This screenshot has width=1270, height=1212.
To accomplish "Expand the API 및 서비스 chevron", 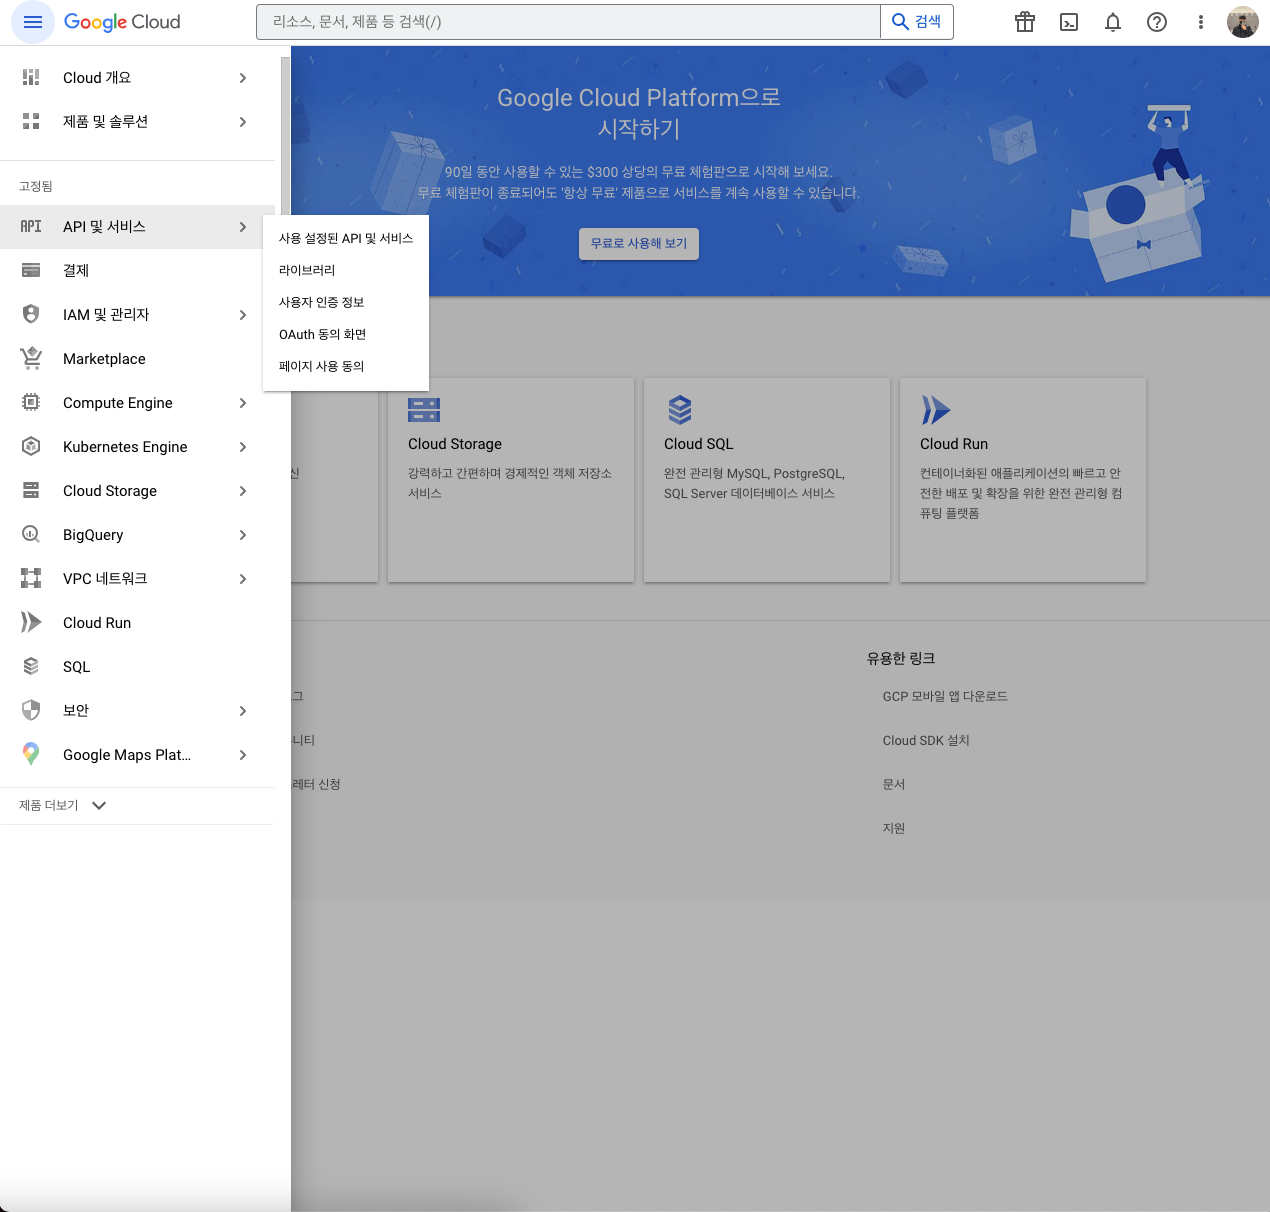I will tap(243, 227).
